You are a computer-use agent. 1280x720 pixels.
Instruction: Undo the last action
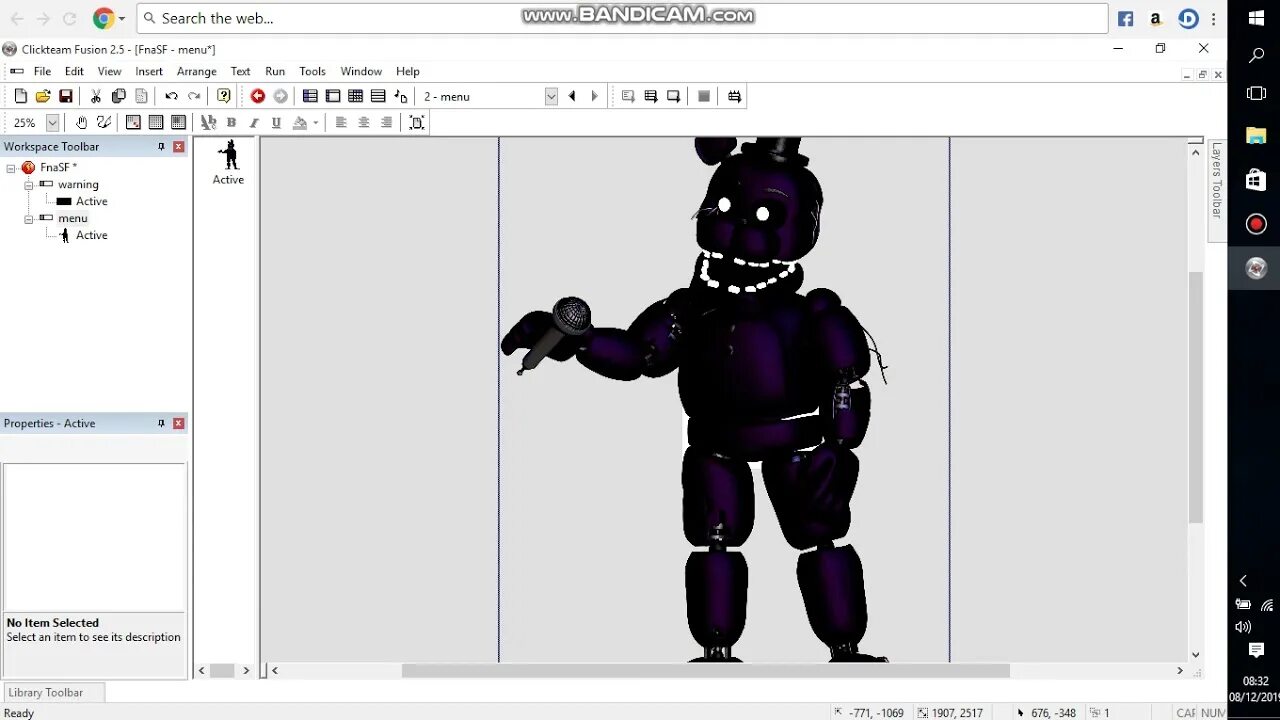[x=171, y=96]
